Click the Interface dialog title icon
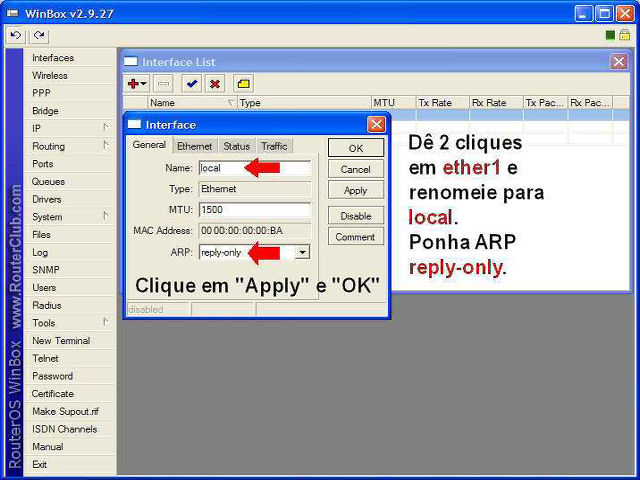Image resolution: width=640 pixels, height=480 pixels. 134,124
